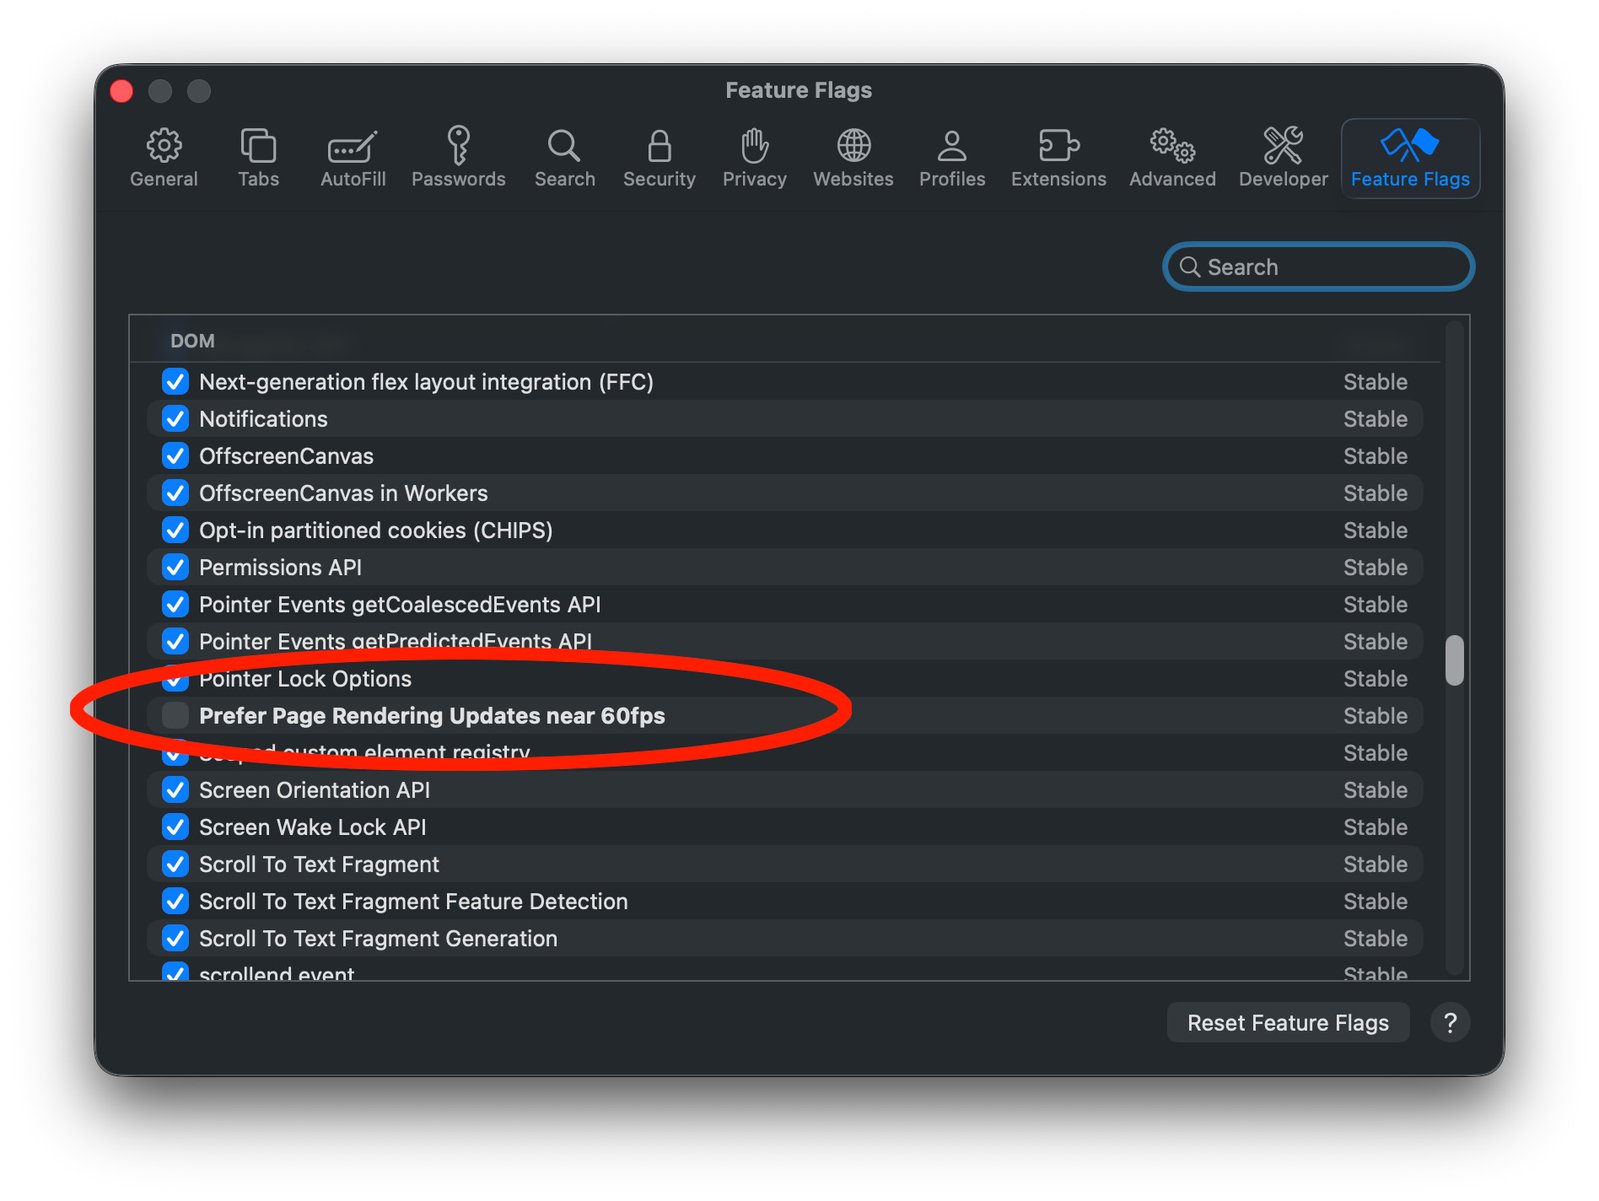Image resolution: width=1599 pixels, height=1201 pixels.
Task: Select the AutoFill pencil icon
Action: point(352,147)
